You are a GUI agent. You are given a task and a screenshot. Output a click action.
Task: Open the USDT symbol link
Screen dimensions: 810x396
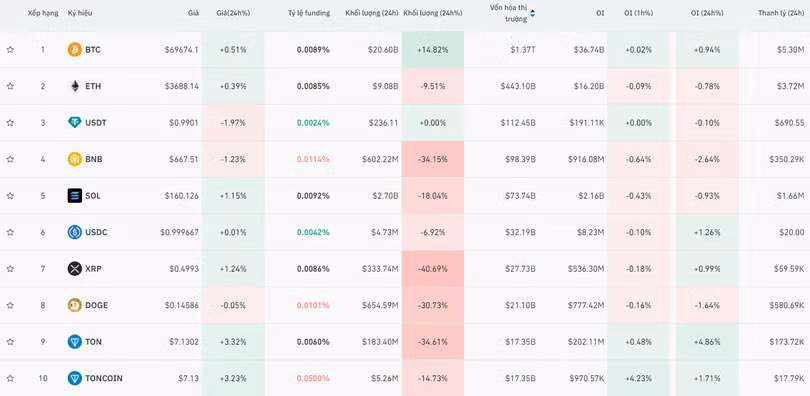(x=96, y=123)
